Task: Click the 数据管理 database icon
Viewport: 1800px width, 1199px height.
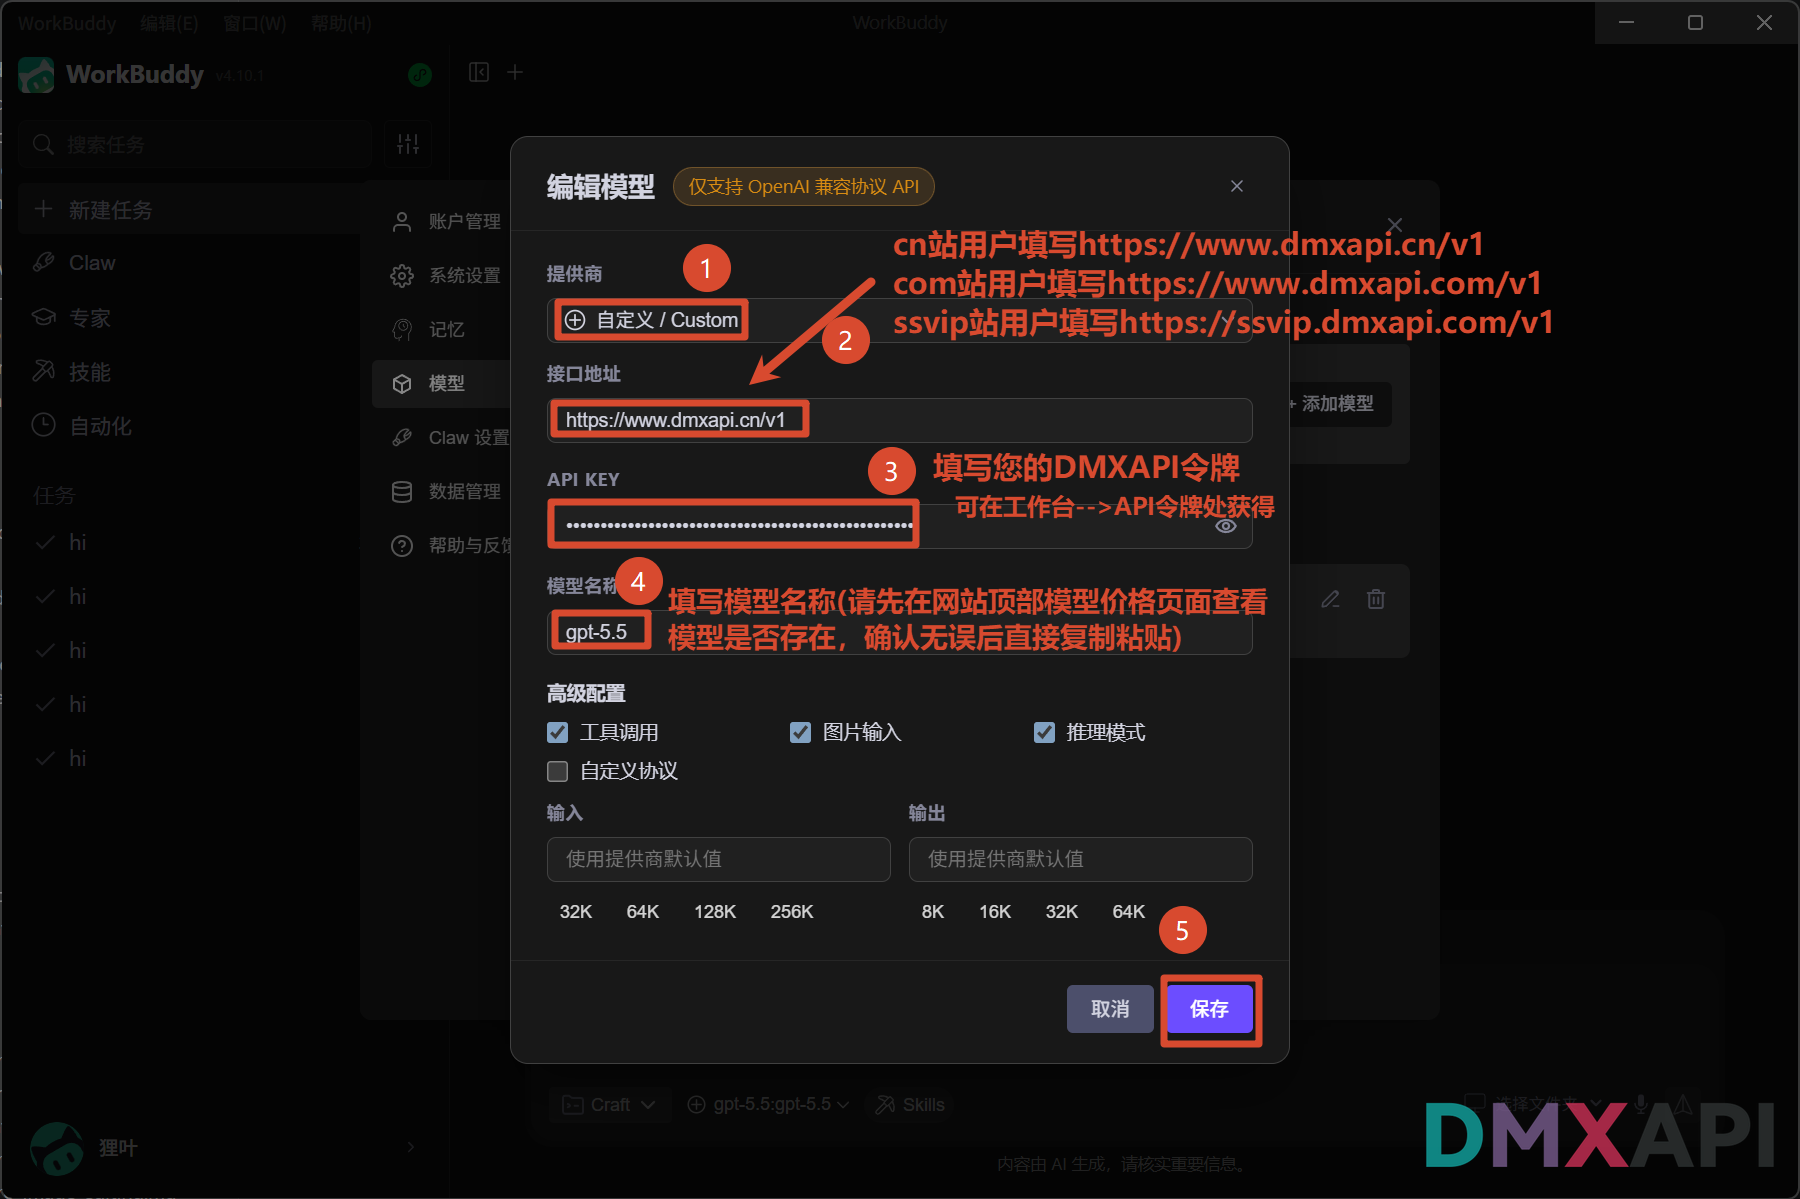Action: [x=402, y=491]
